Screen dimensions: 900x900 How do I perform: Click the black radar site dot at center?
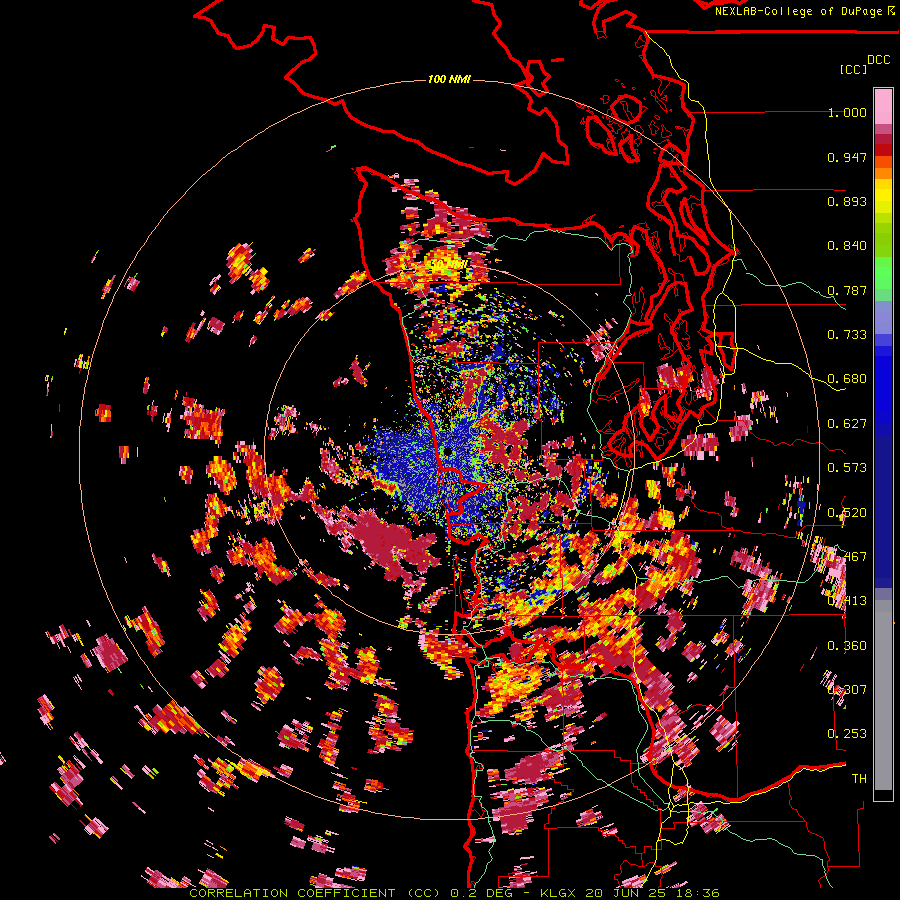coord(447,452)
